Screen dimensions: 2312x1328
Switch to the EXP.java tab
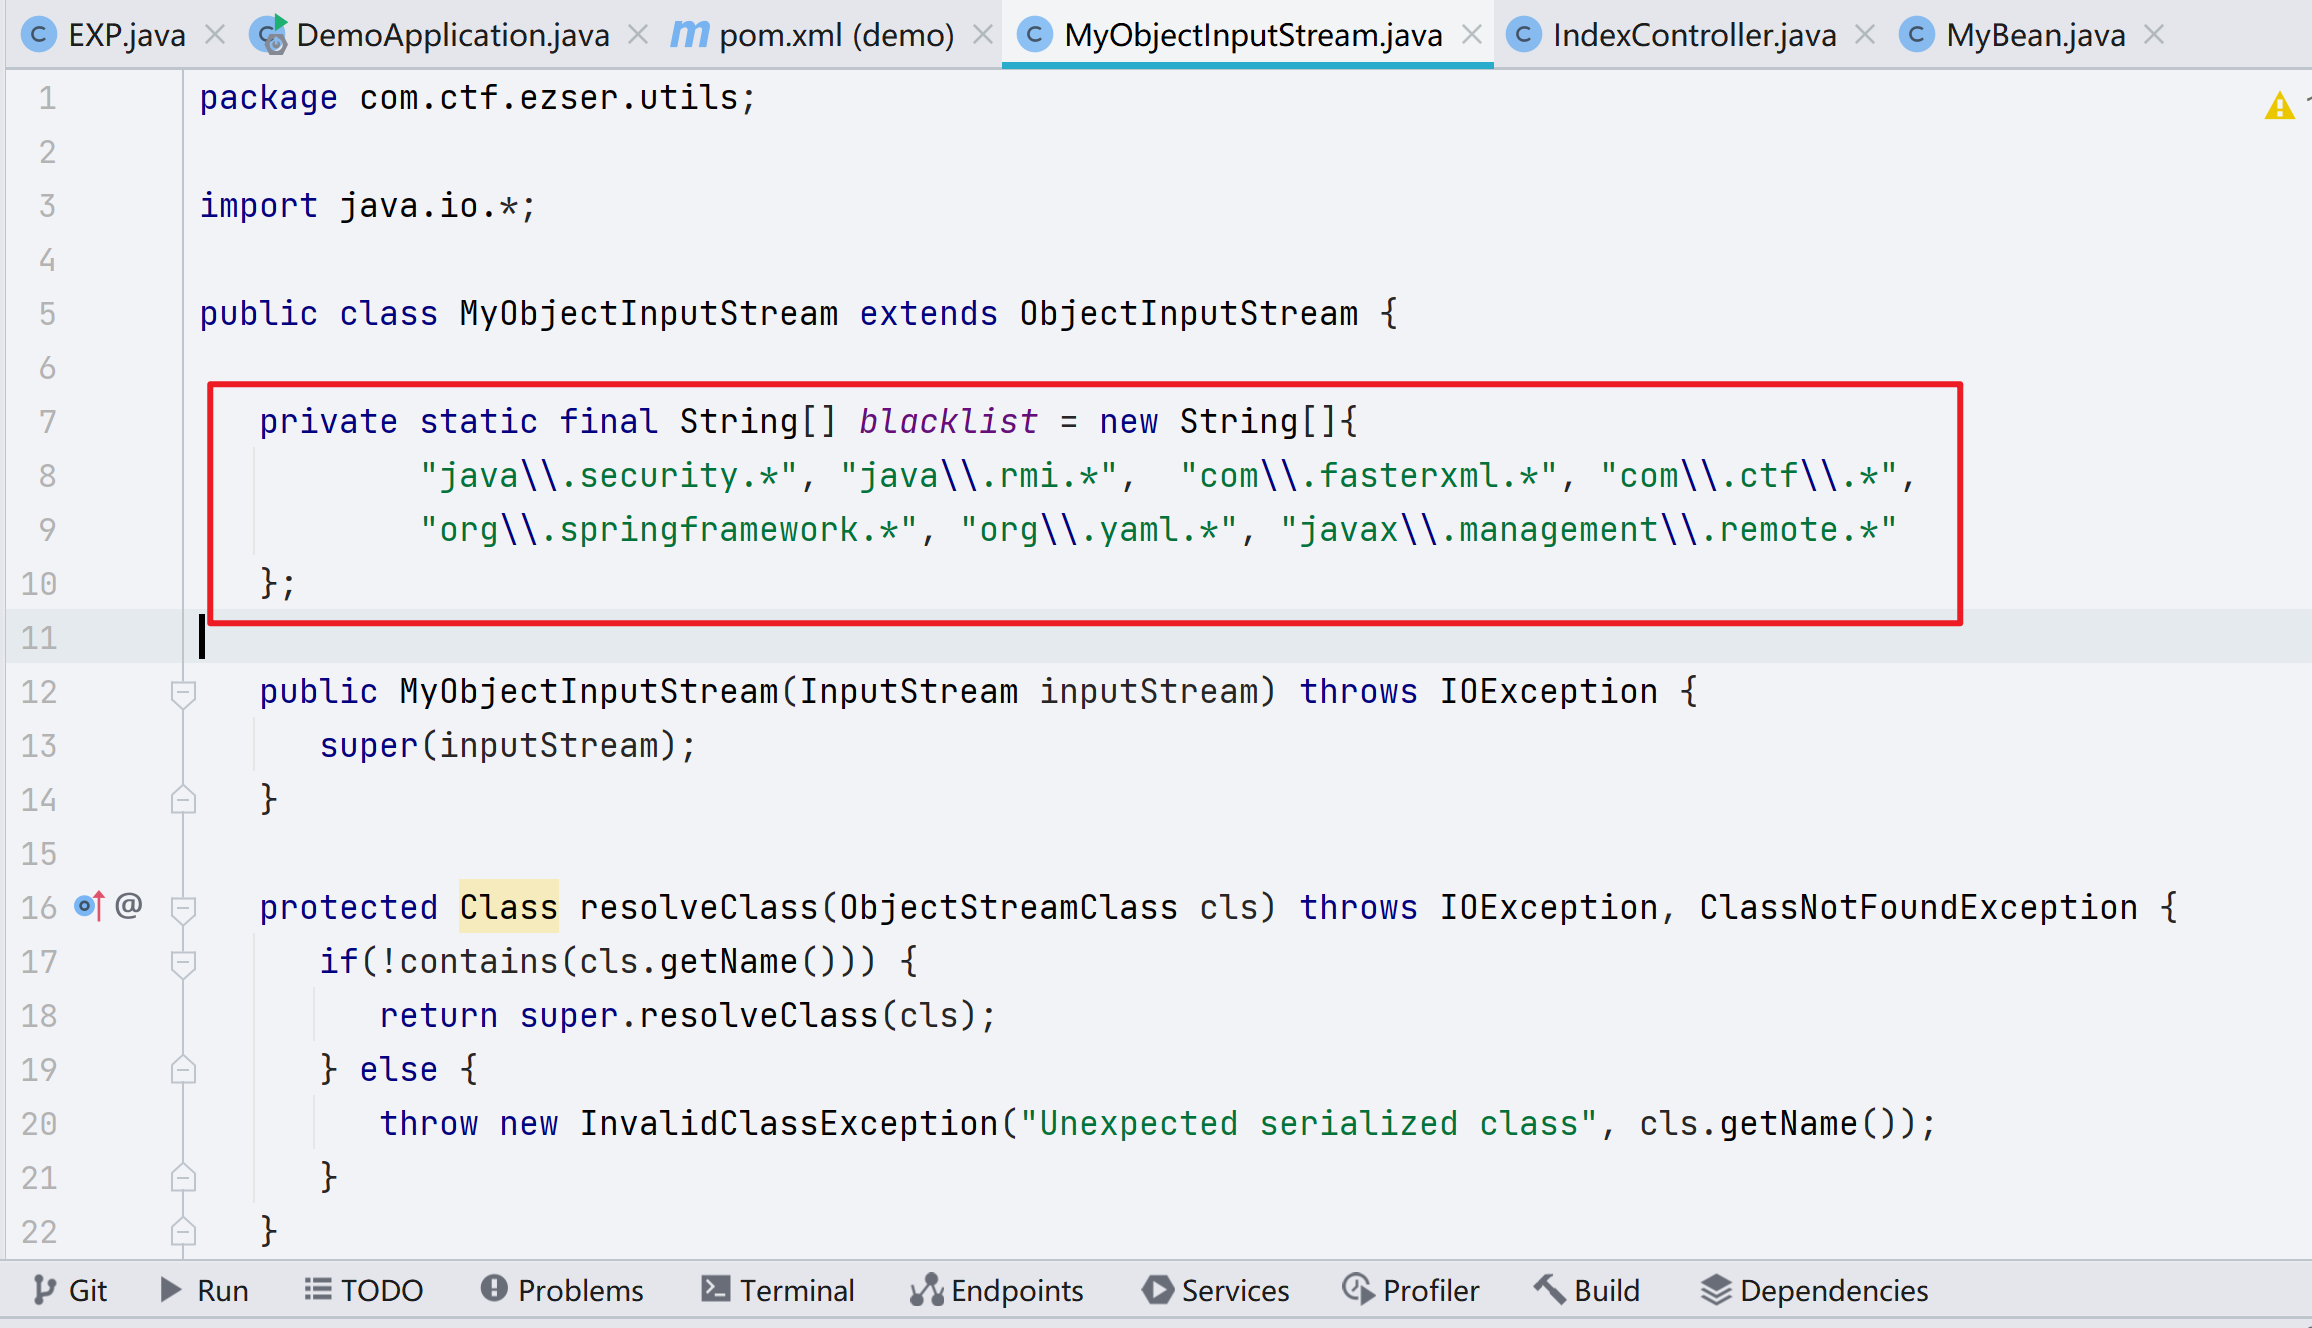click(x=126, y=35)
